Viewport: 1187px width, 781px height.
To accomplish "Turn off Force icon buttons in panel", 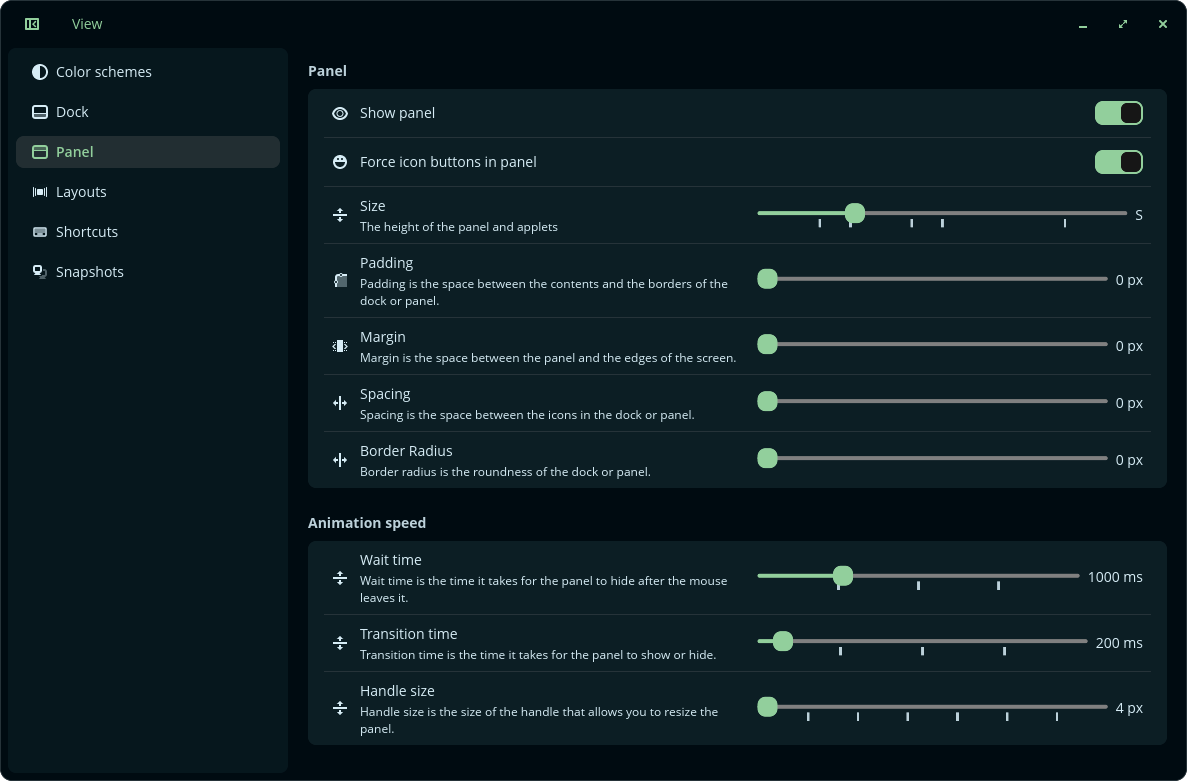I will (x=1118, y=162).
